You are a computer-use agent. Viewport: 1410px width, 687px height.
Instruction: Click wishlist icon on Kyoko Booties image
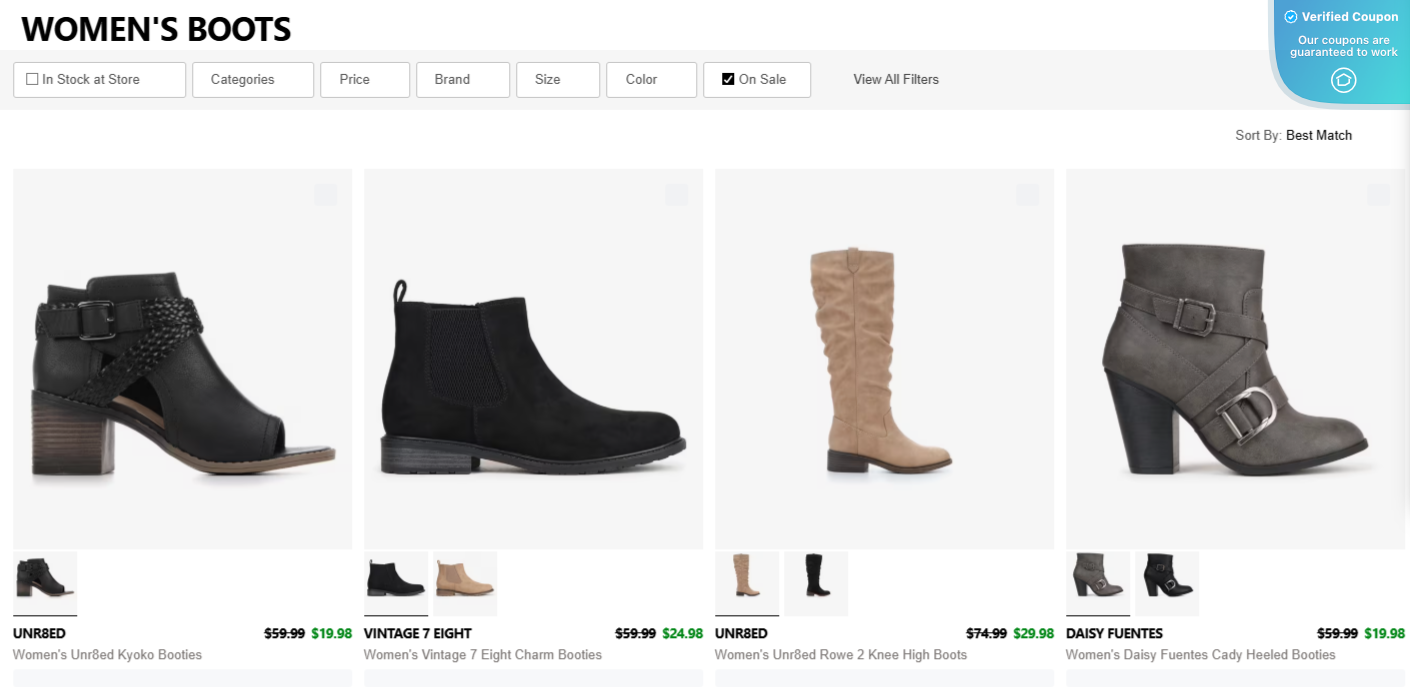[x=326, y=195]
